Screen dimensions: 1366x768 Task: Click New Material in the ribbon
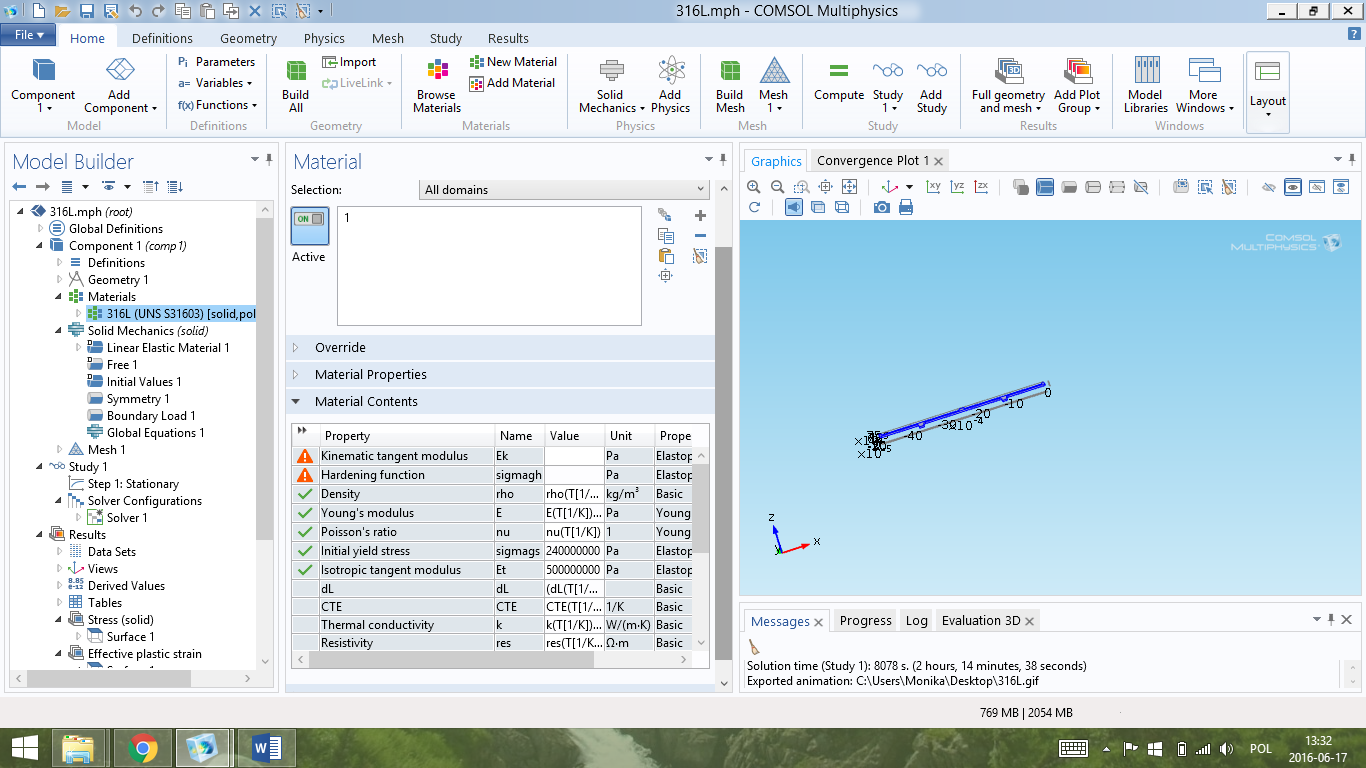(x=513, y=62)
